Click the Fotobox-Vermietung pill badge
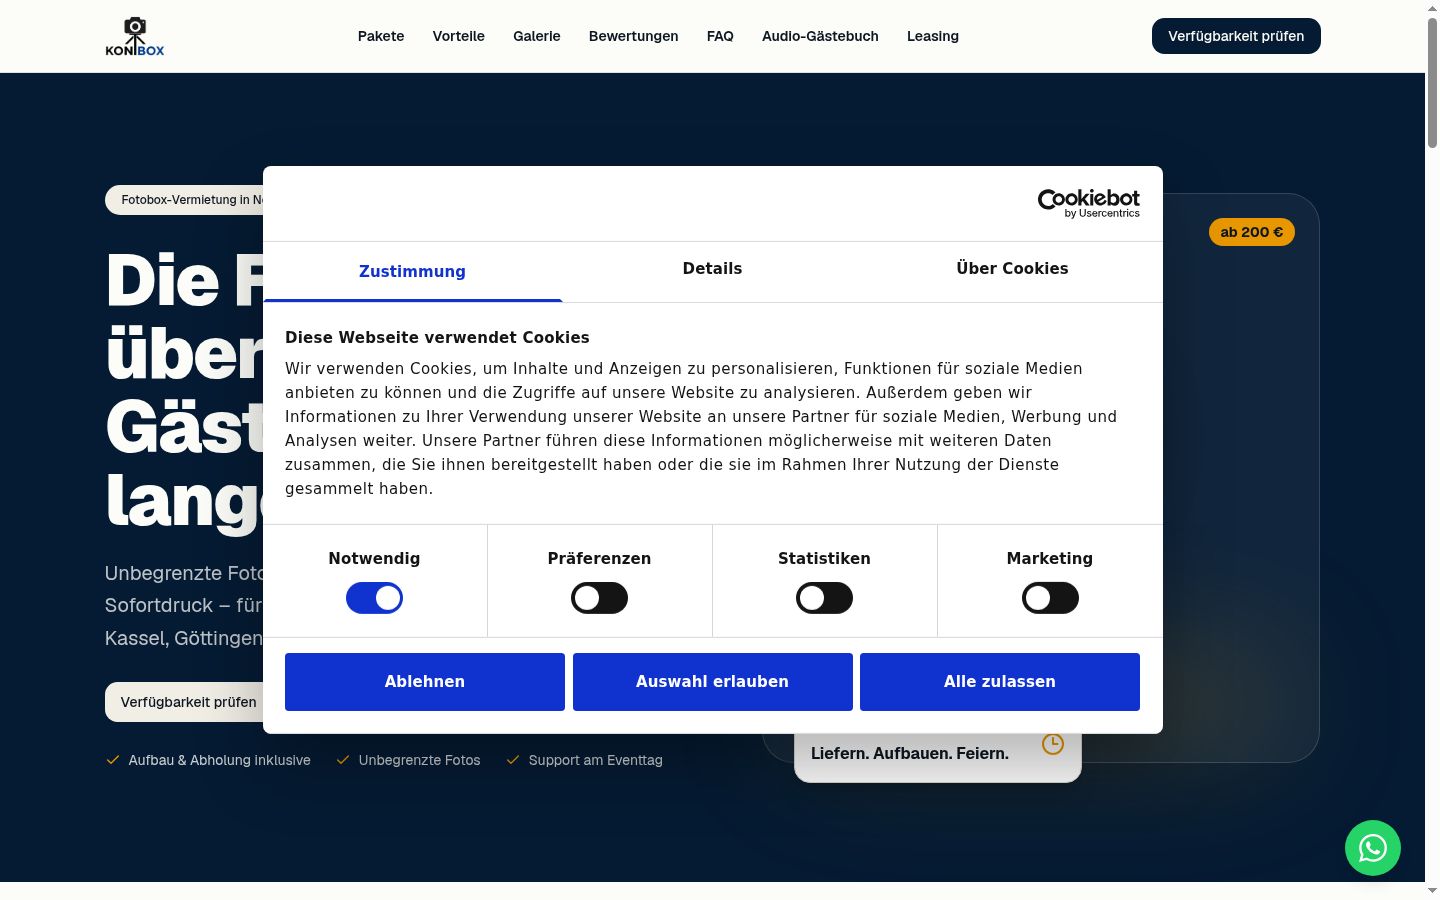The image size is (1440, 900). point(185,200)
